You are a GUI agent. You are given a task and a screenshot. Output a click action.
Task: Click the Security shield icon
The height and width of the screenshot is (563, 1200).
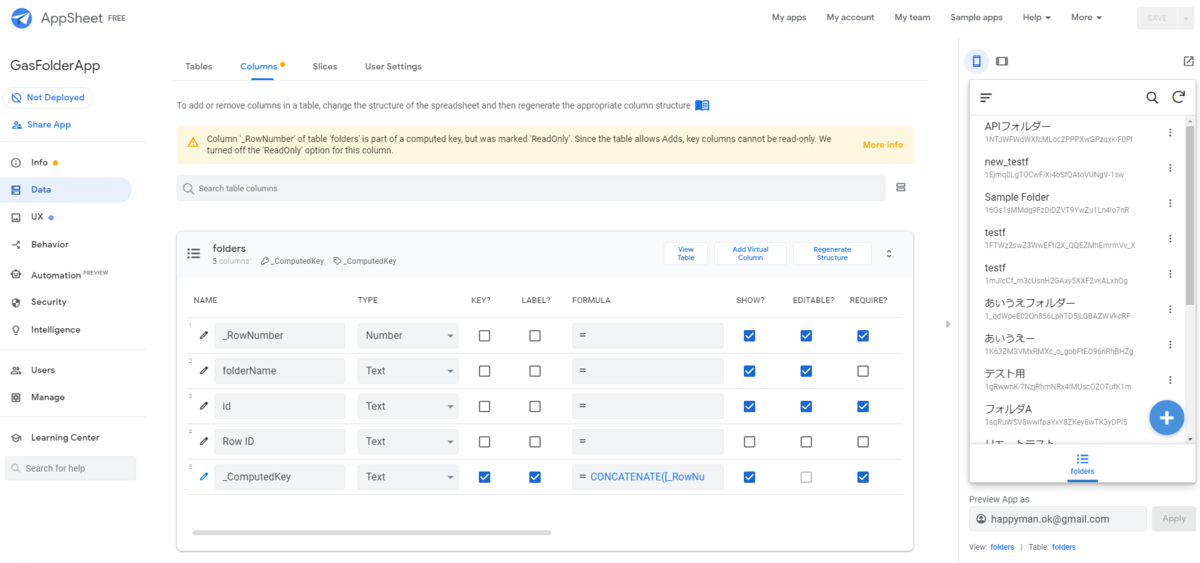pos(16,302)
